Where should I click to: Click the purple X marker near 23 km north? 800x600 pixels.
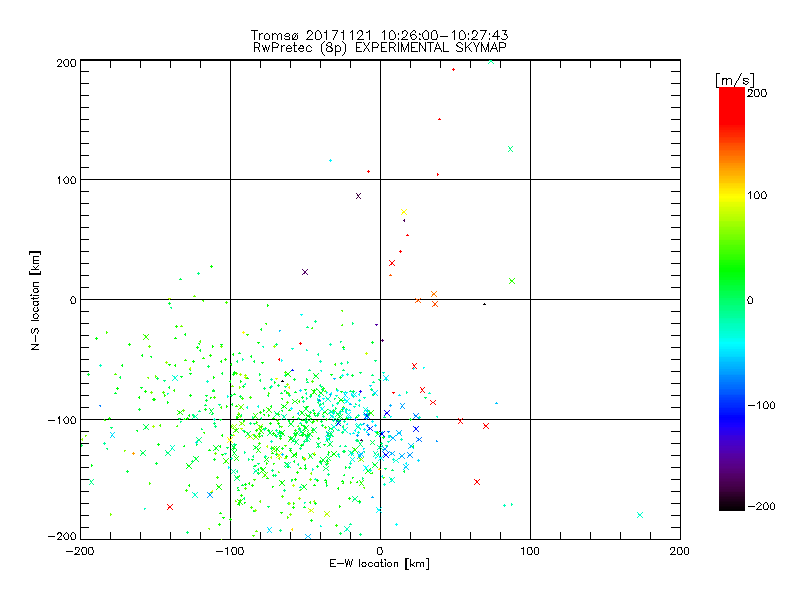(x=305, y=272)
